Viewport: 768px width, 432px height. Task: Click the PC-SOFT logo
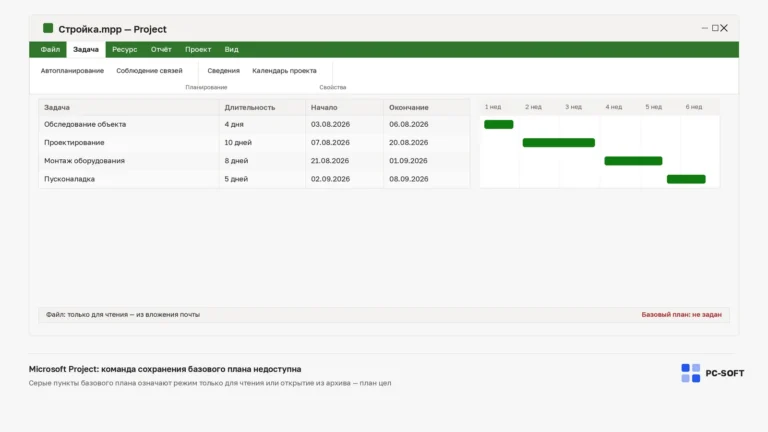click(x=712, y=373)
